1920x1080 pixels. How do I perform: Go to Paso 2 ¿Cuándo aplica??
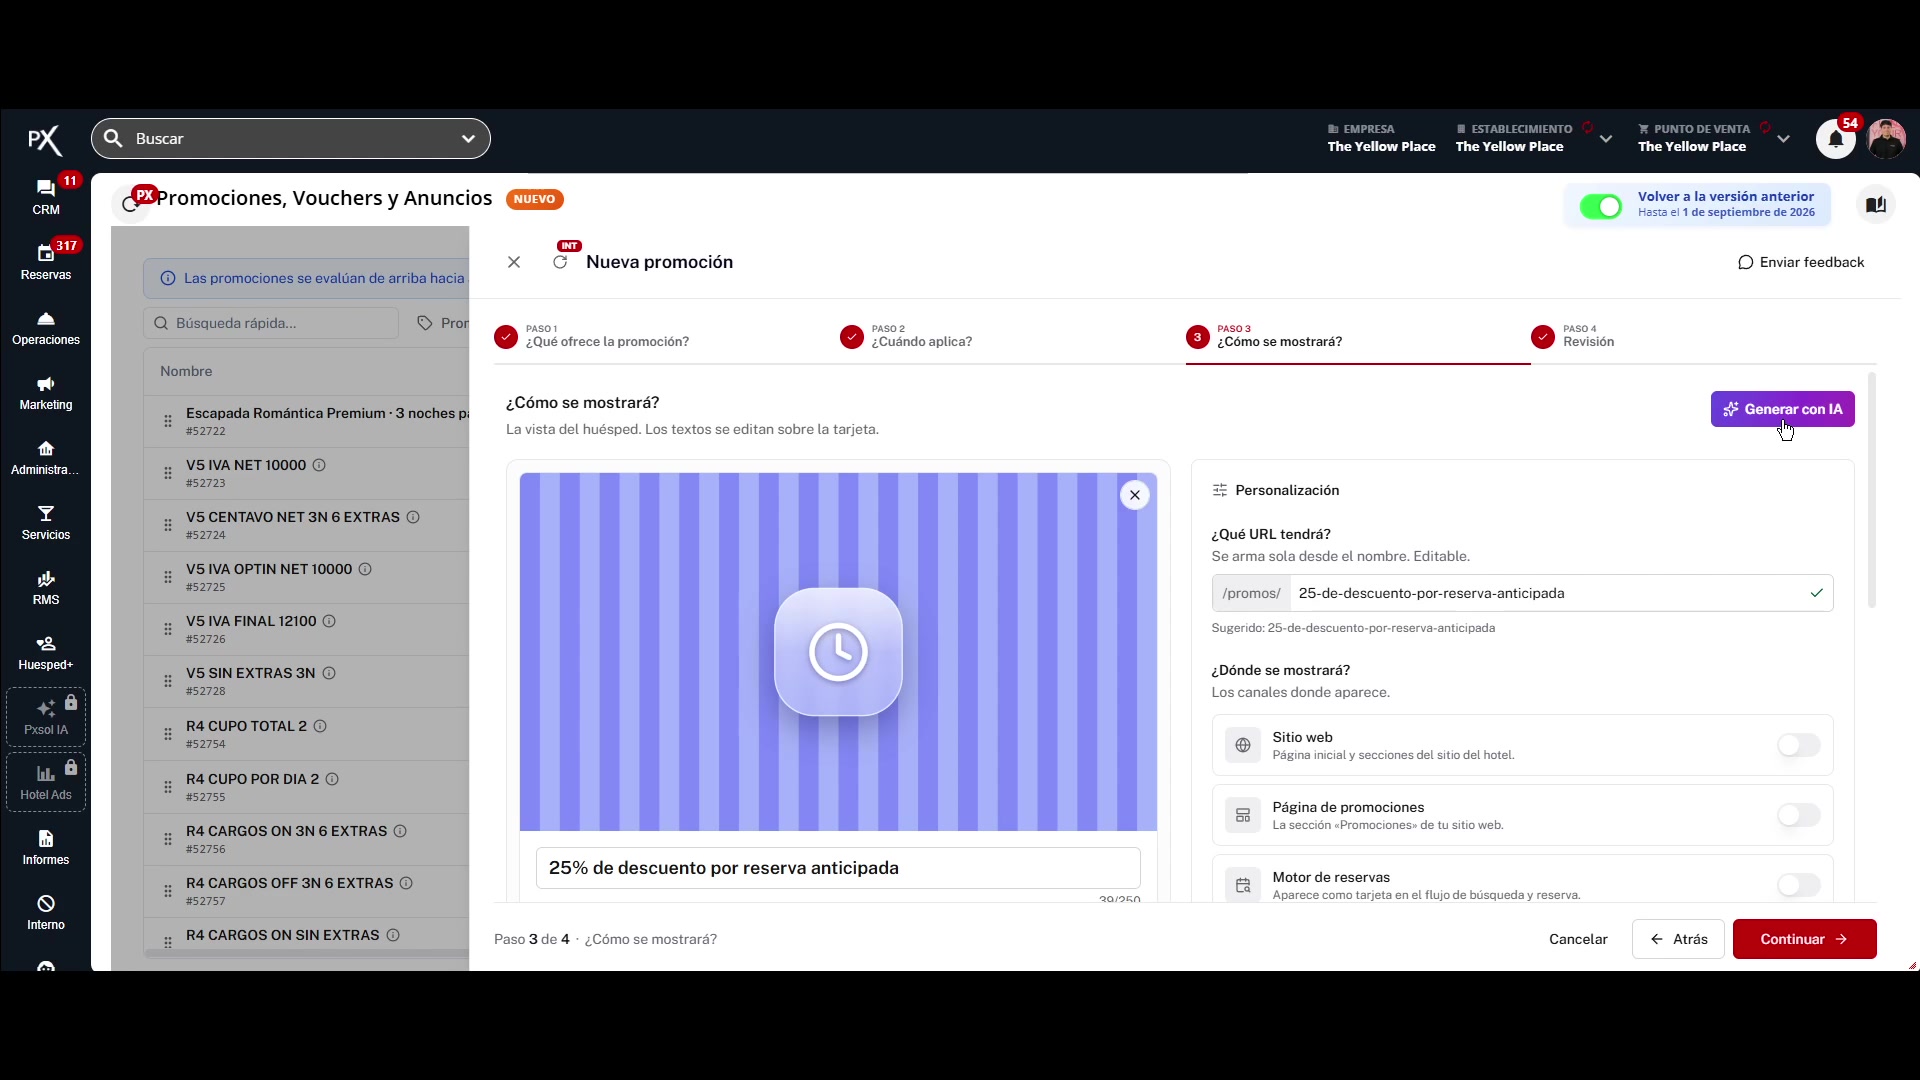point(907,336)
